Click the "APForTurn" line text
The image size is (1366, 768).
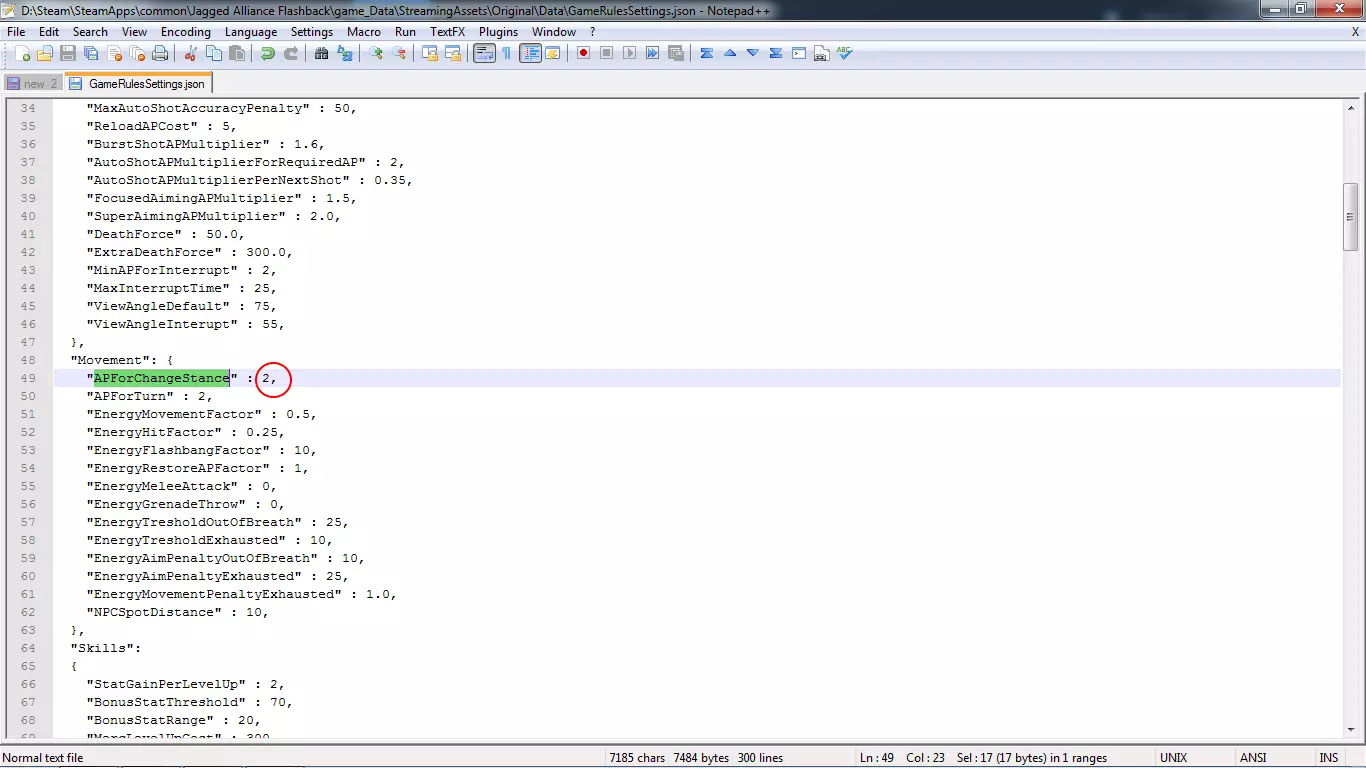(x=150, y=396)
